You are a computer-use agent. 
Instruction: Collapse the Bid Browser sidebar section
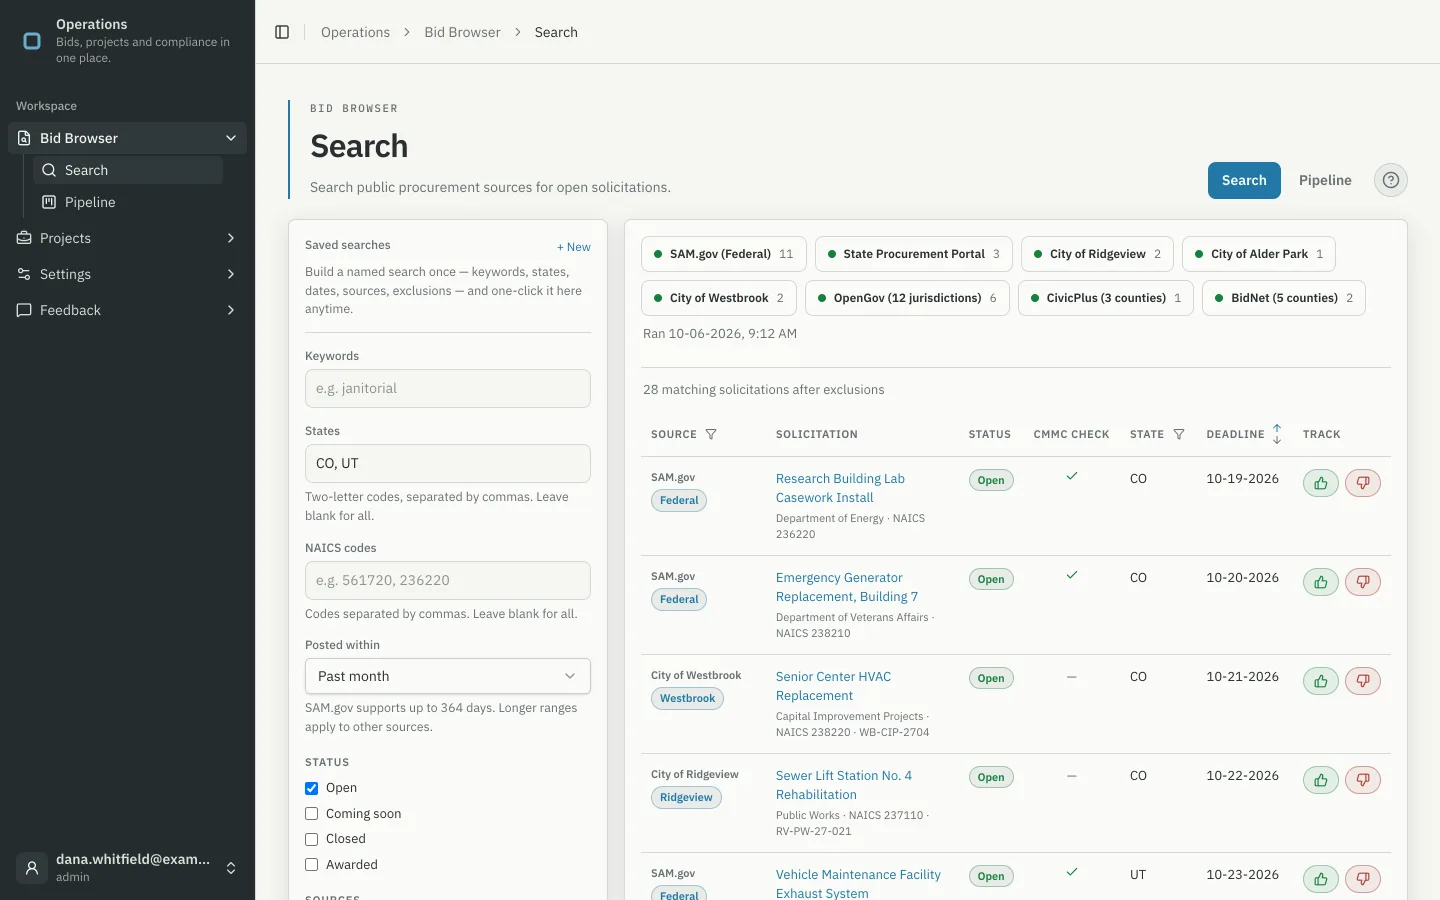[x=128, y=138]
